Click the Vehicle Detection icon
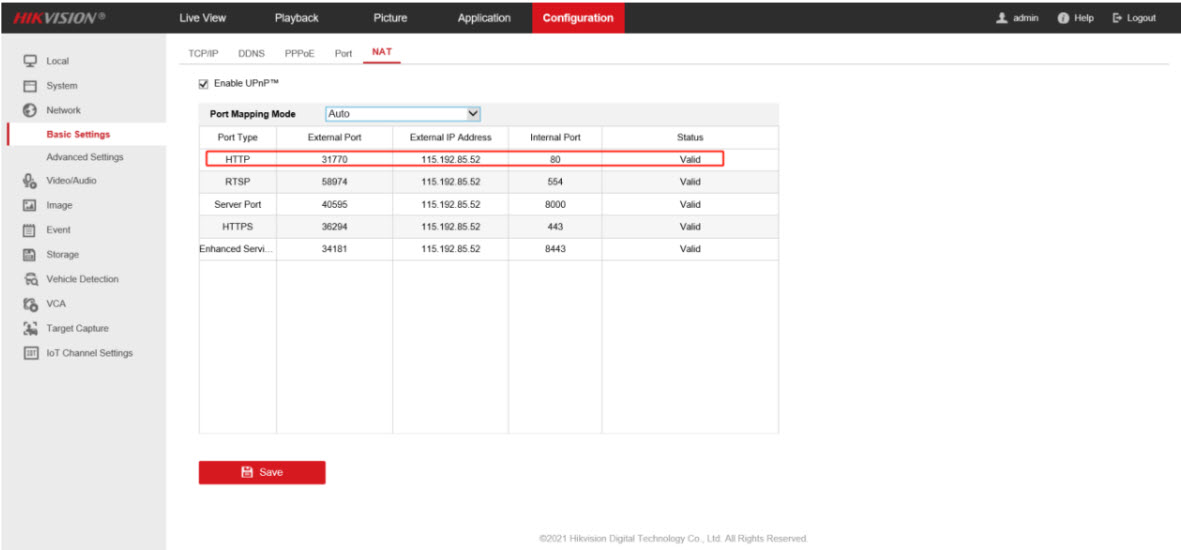 click(30, 279)
